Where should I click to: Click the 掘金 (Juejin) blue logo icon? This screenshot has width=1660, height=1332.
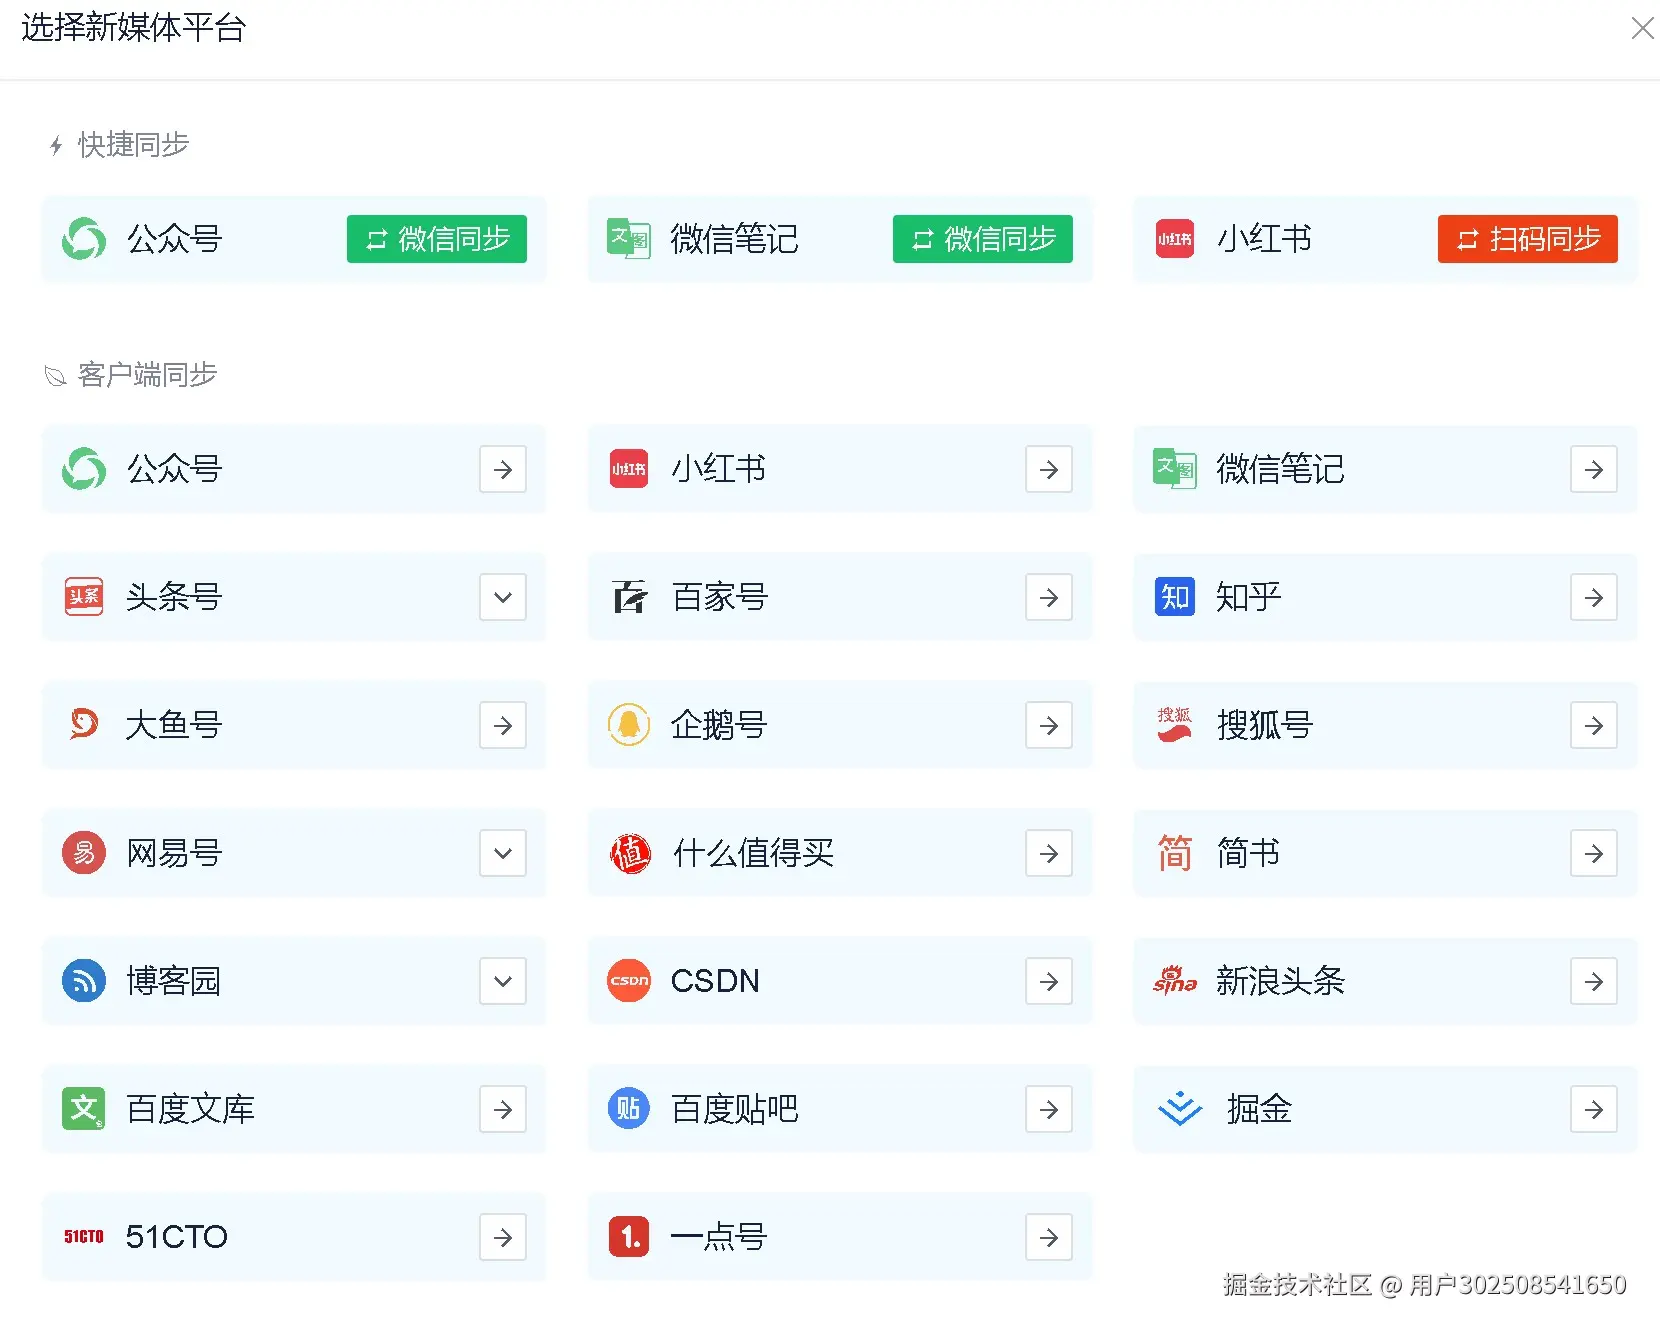pyautogui.click(x=1179, y=1108)
